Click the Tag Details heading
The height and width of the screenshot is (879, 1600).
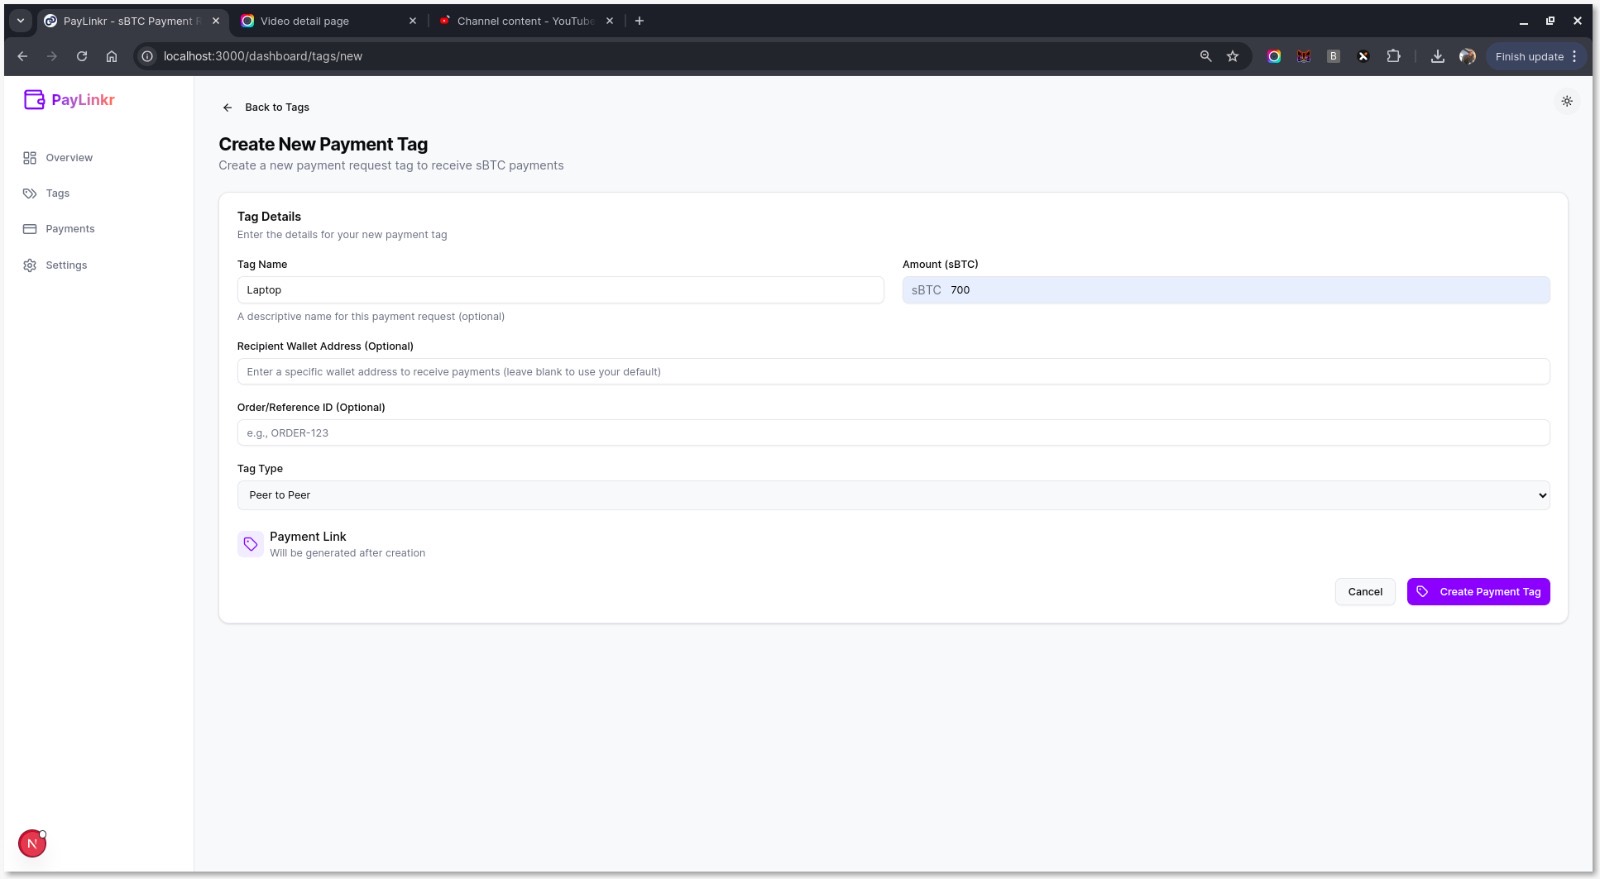pos(269,216)
